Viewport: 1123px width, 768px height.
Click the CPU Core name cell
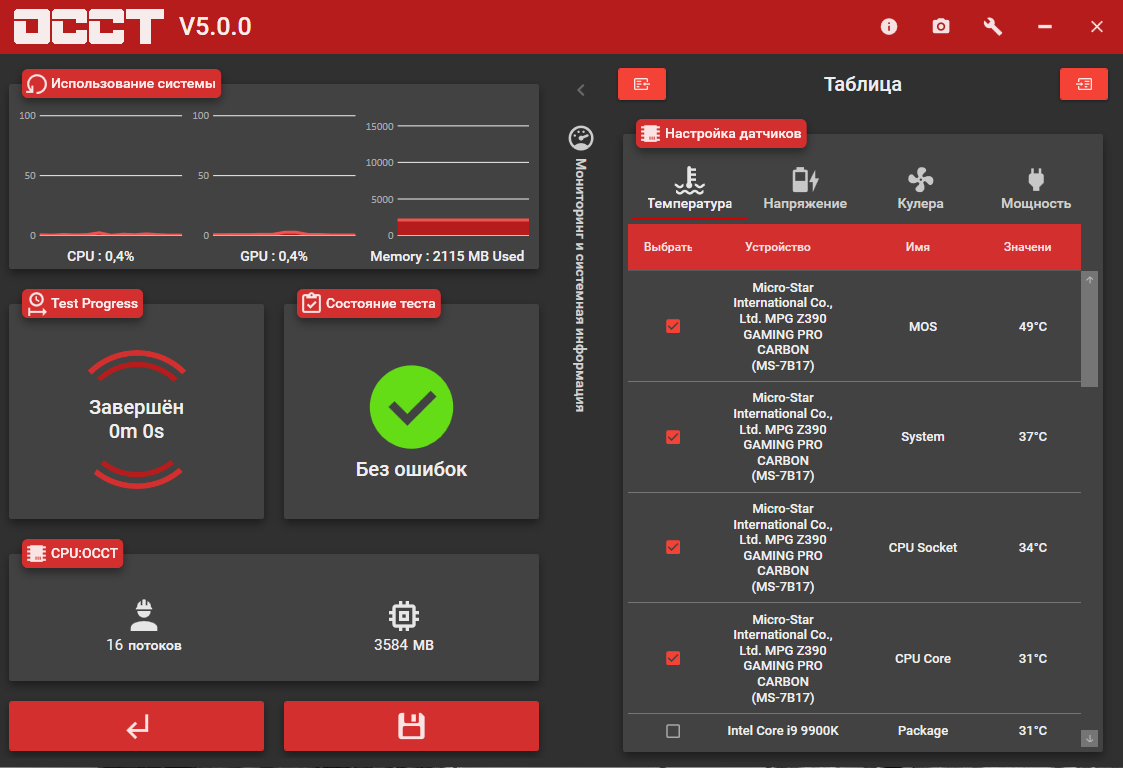pyautogui.click(x=922, y=658)
